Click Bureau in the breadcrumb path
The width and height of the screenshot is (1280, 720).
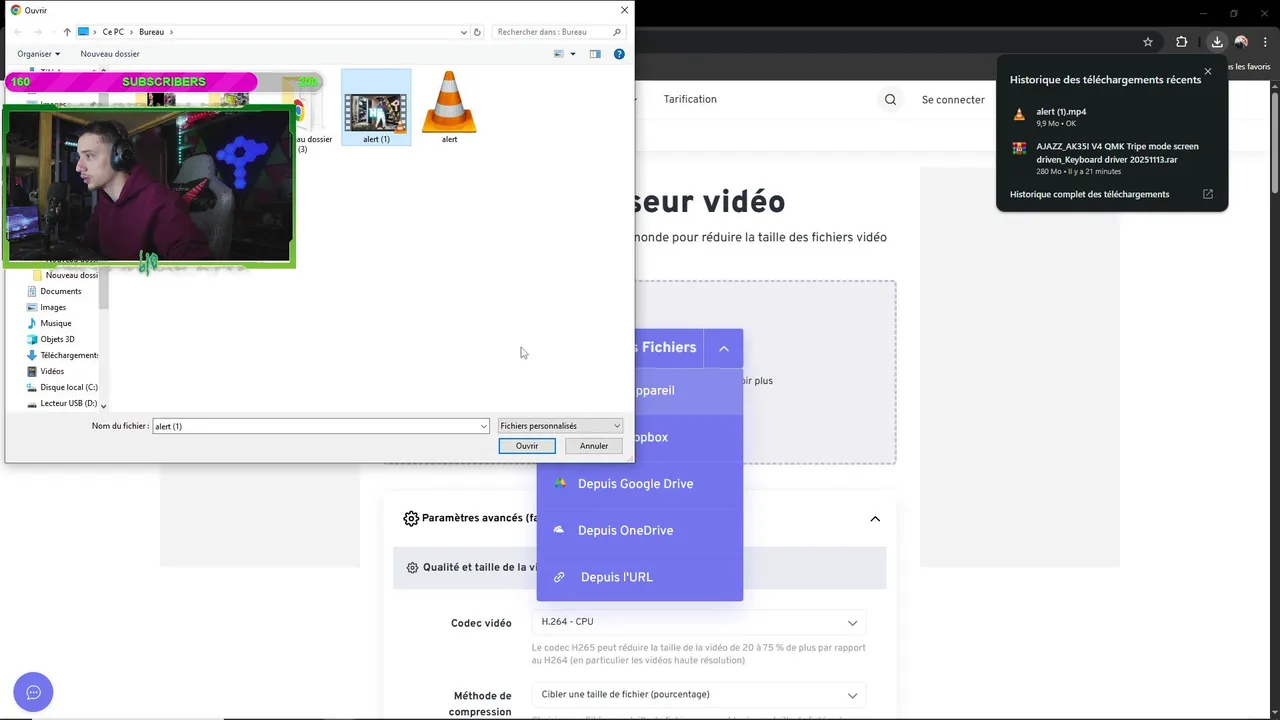point(151,32)
